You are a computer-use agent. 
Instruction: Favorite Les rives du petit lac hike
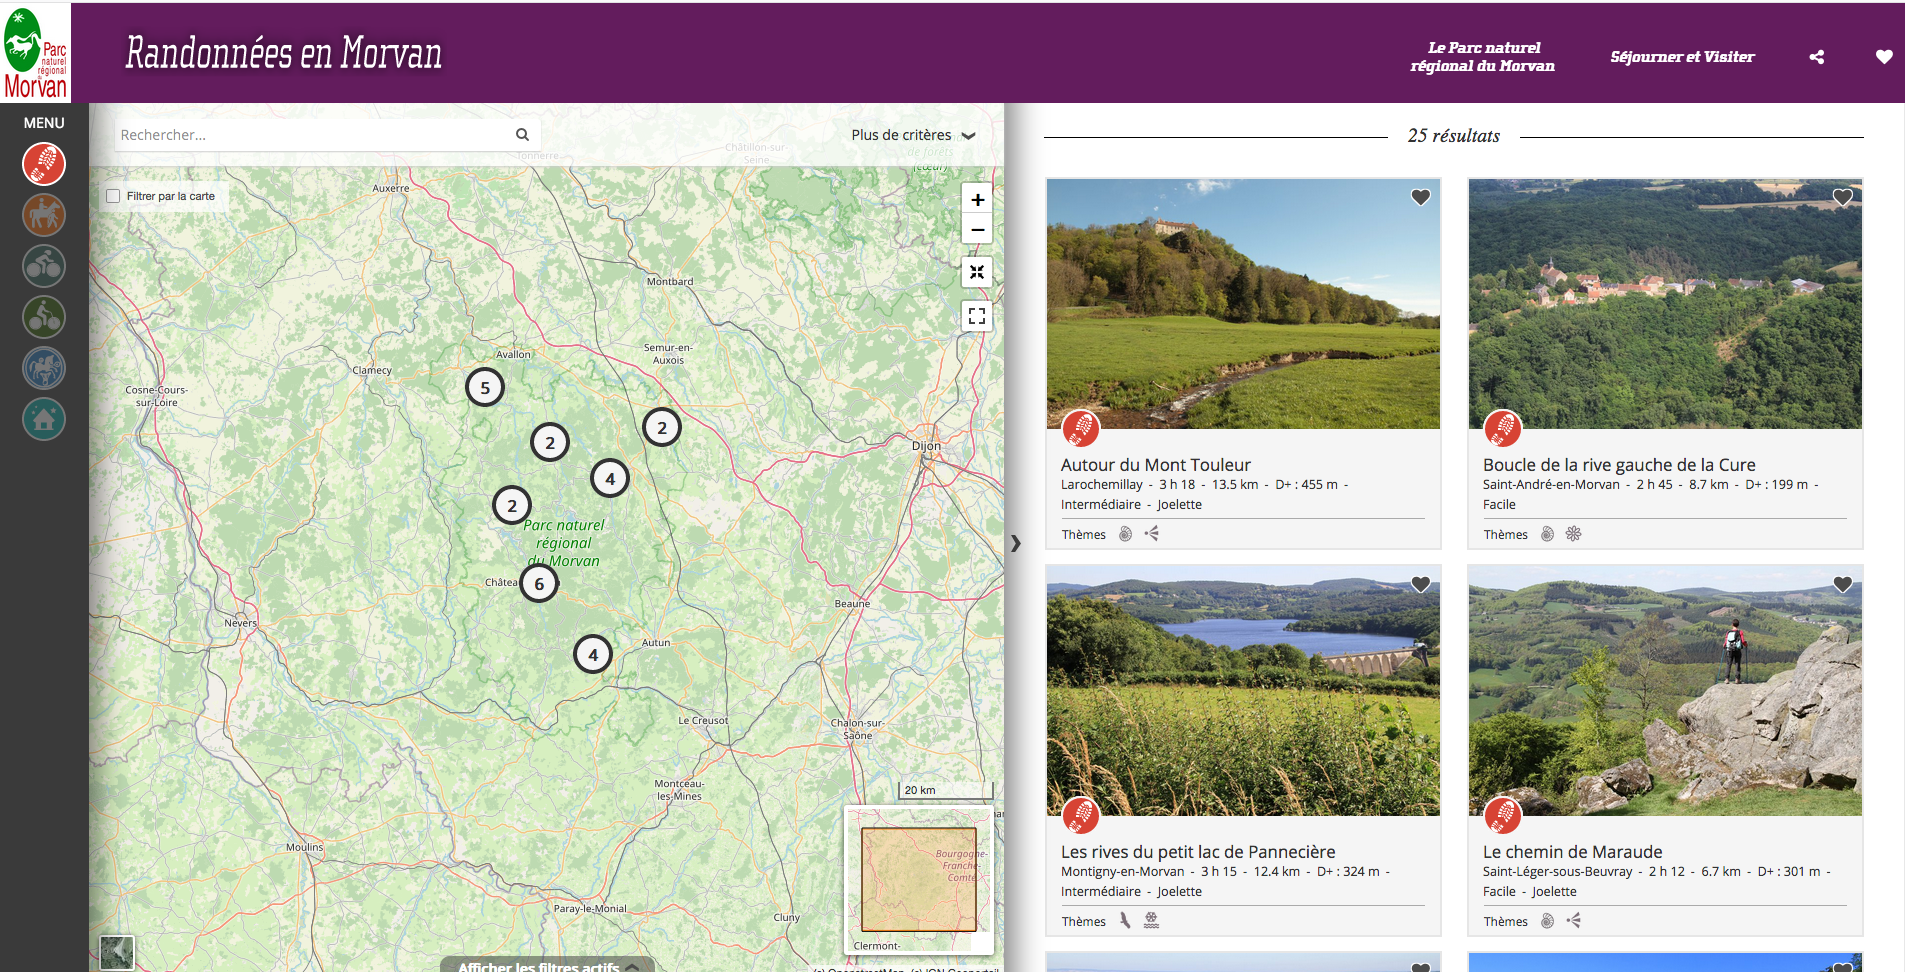[x=1420, y=584]
